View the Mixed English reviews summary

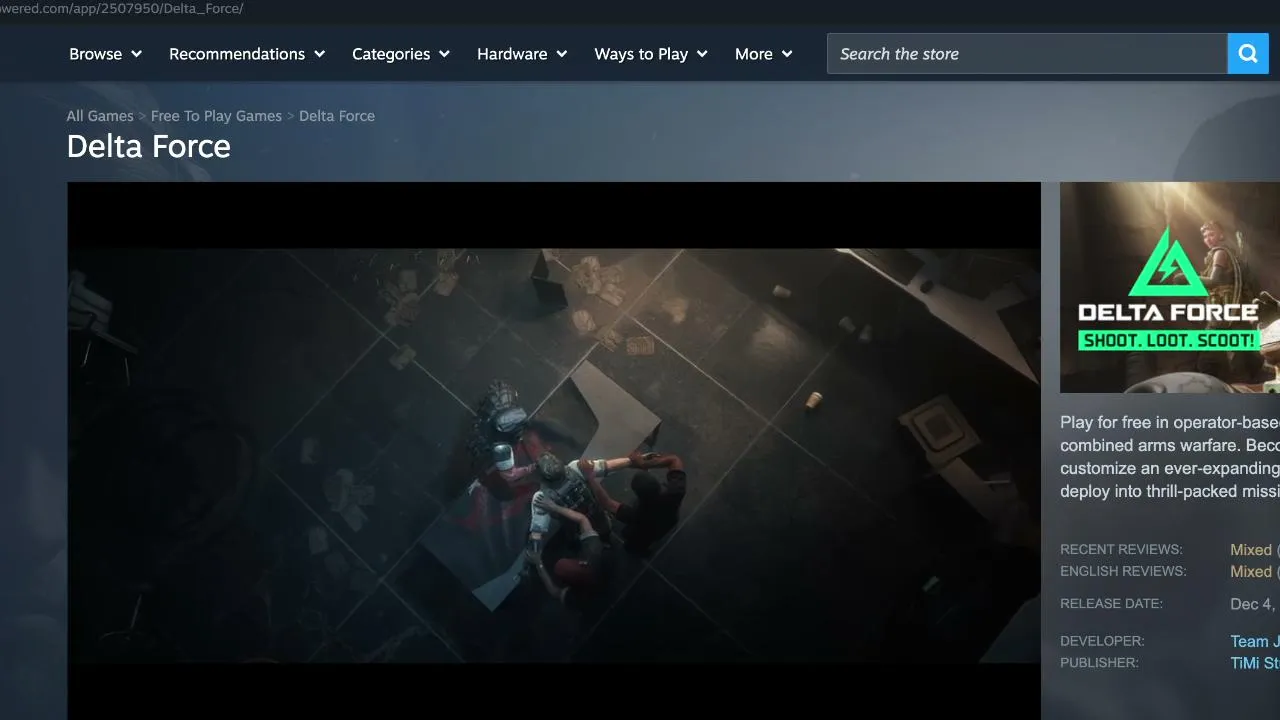click(1251, 572)
